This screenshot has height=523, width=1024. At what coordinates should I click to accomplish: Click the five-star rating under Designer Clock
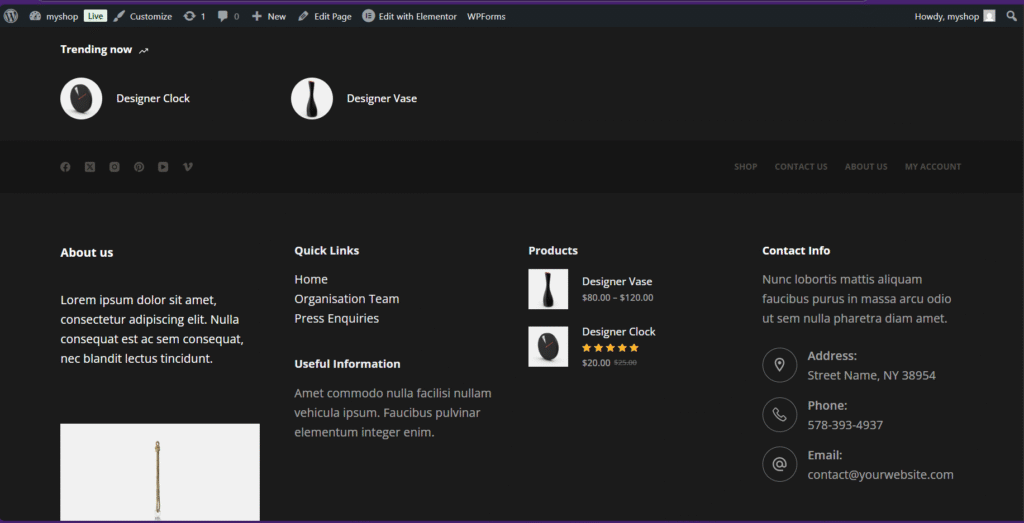[610, 348]
